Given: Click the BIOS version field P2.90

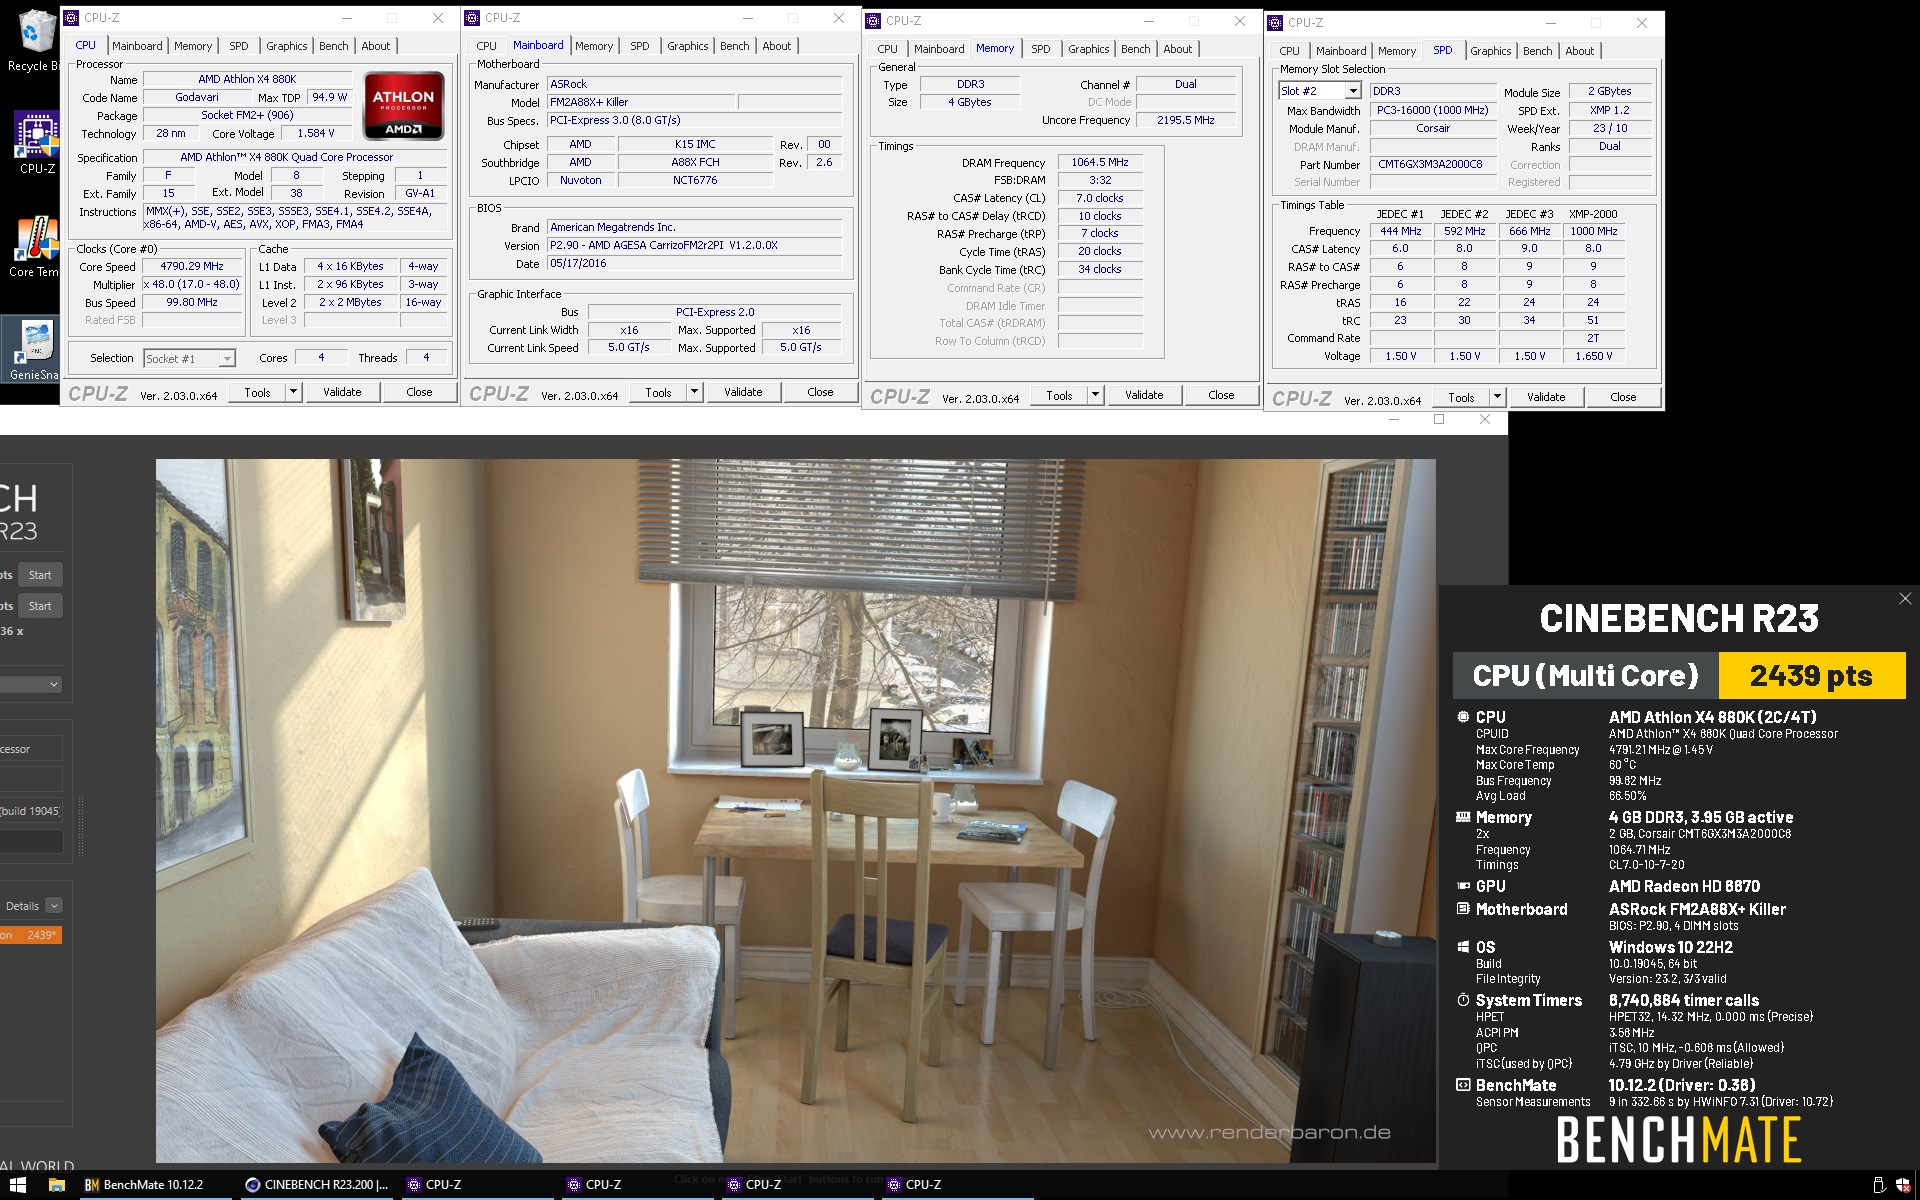Looking at the screenshot, I should [696, 245].
